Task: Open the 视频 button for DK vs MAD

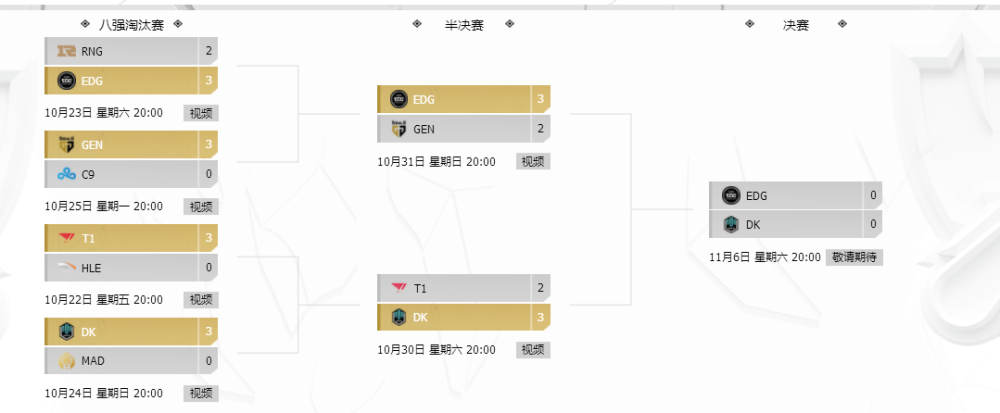Action: pos(201,393)
